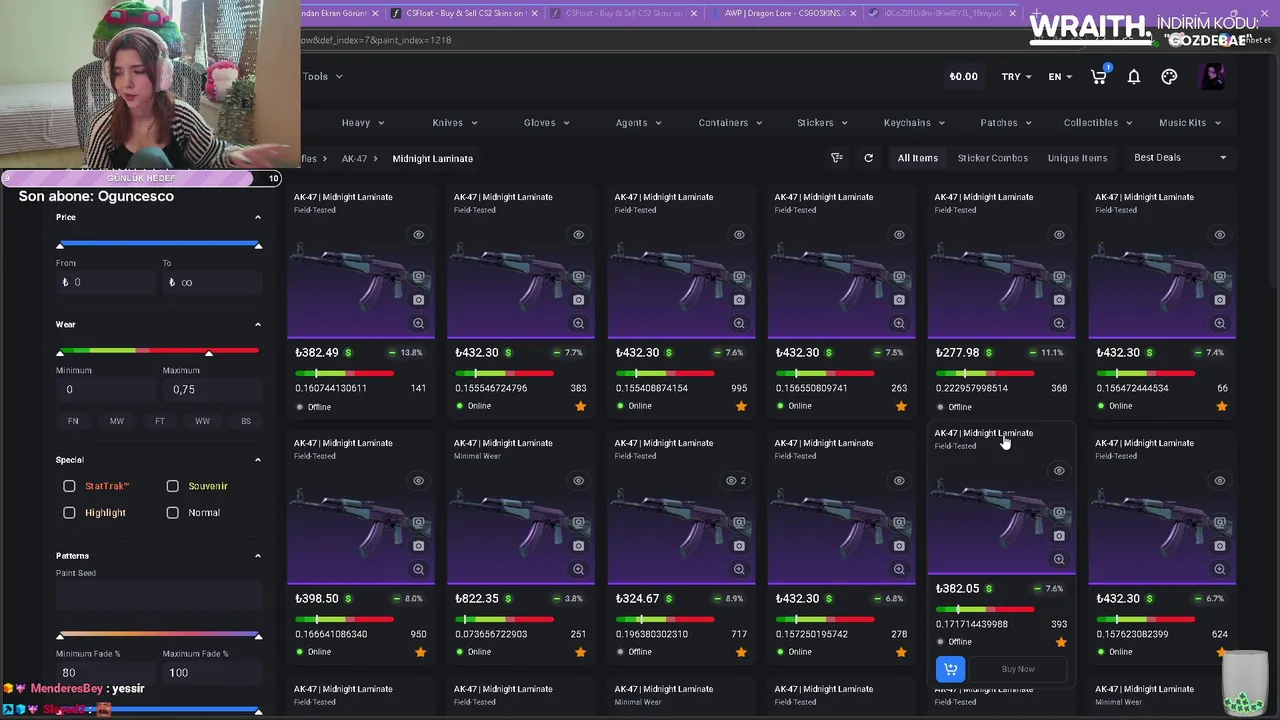The image size is (1280, 720).
Task: Expand the Heavy category menu
Action: pyautogui.click(x=363, y=123)
